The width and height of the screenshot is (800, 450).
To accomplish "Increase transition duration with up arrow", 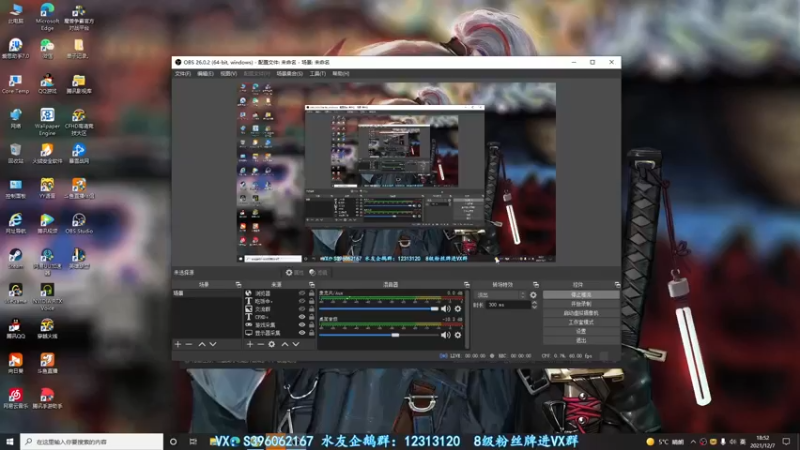I will coord(534,303).
